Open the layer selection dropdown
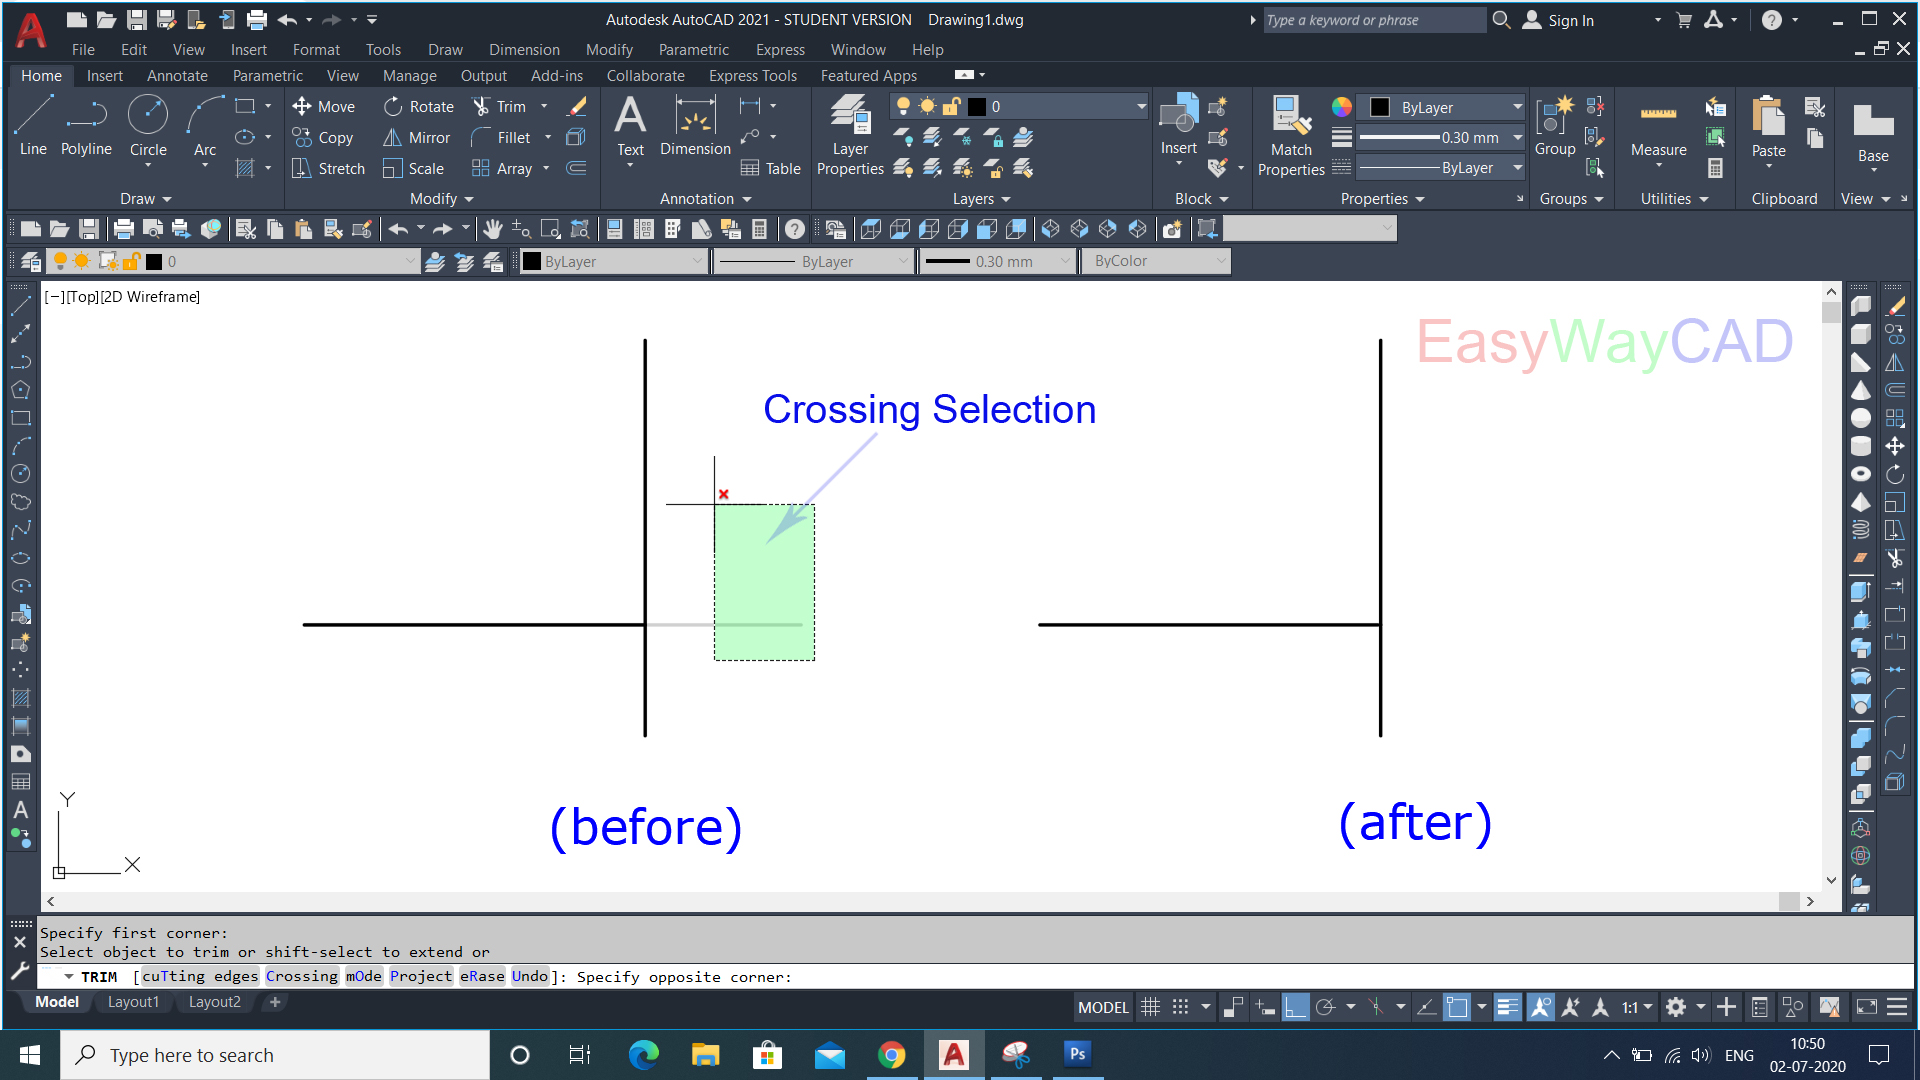The height and width of the screenshot is (1080, 1920). click(x=1140, y=106)
